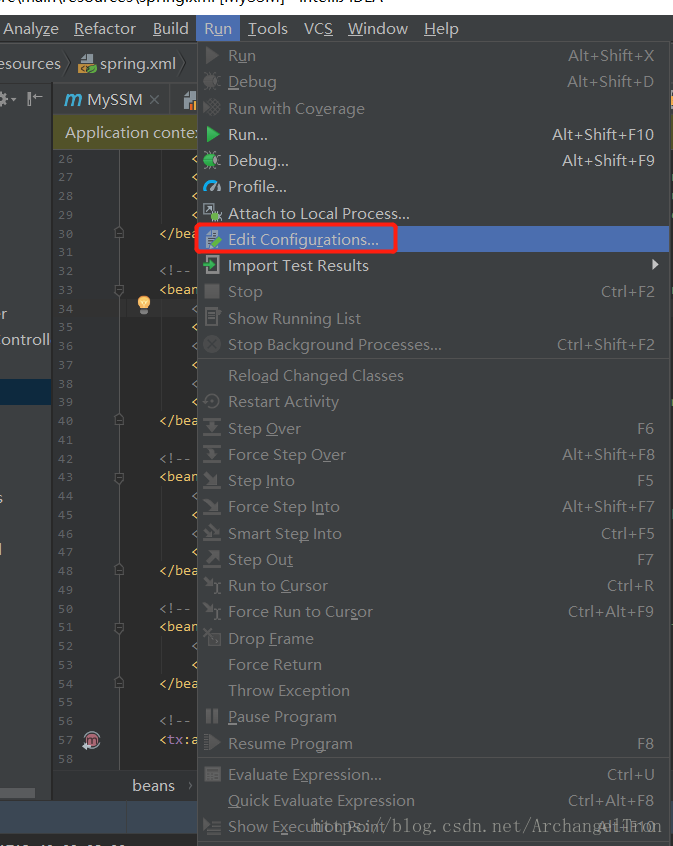
Task: Click line number 58 in gutter
Action: click(65, 759)
